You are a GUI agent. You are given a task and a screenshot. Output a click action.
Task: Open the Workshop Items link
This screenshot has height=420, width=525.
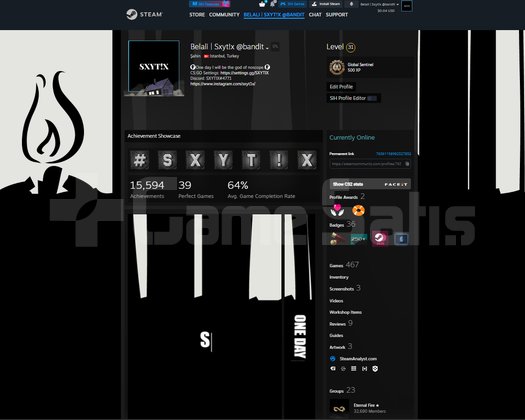[346, 312]
